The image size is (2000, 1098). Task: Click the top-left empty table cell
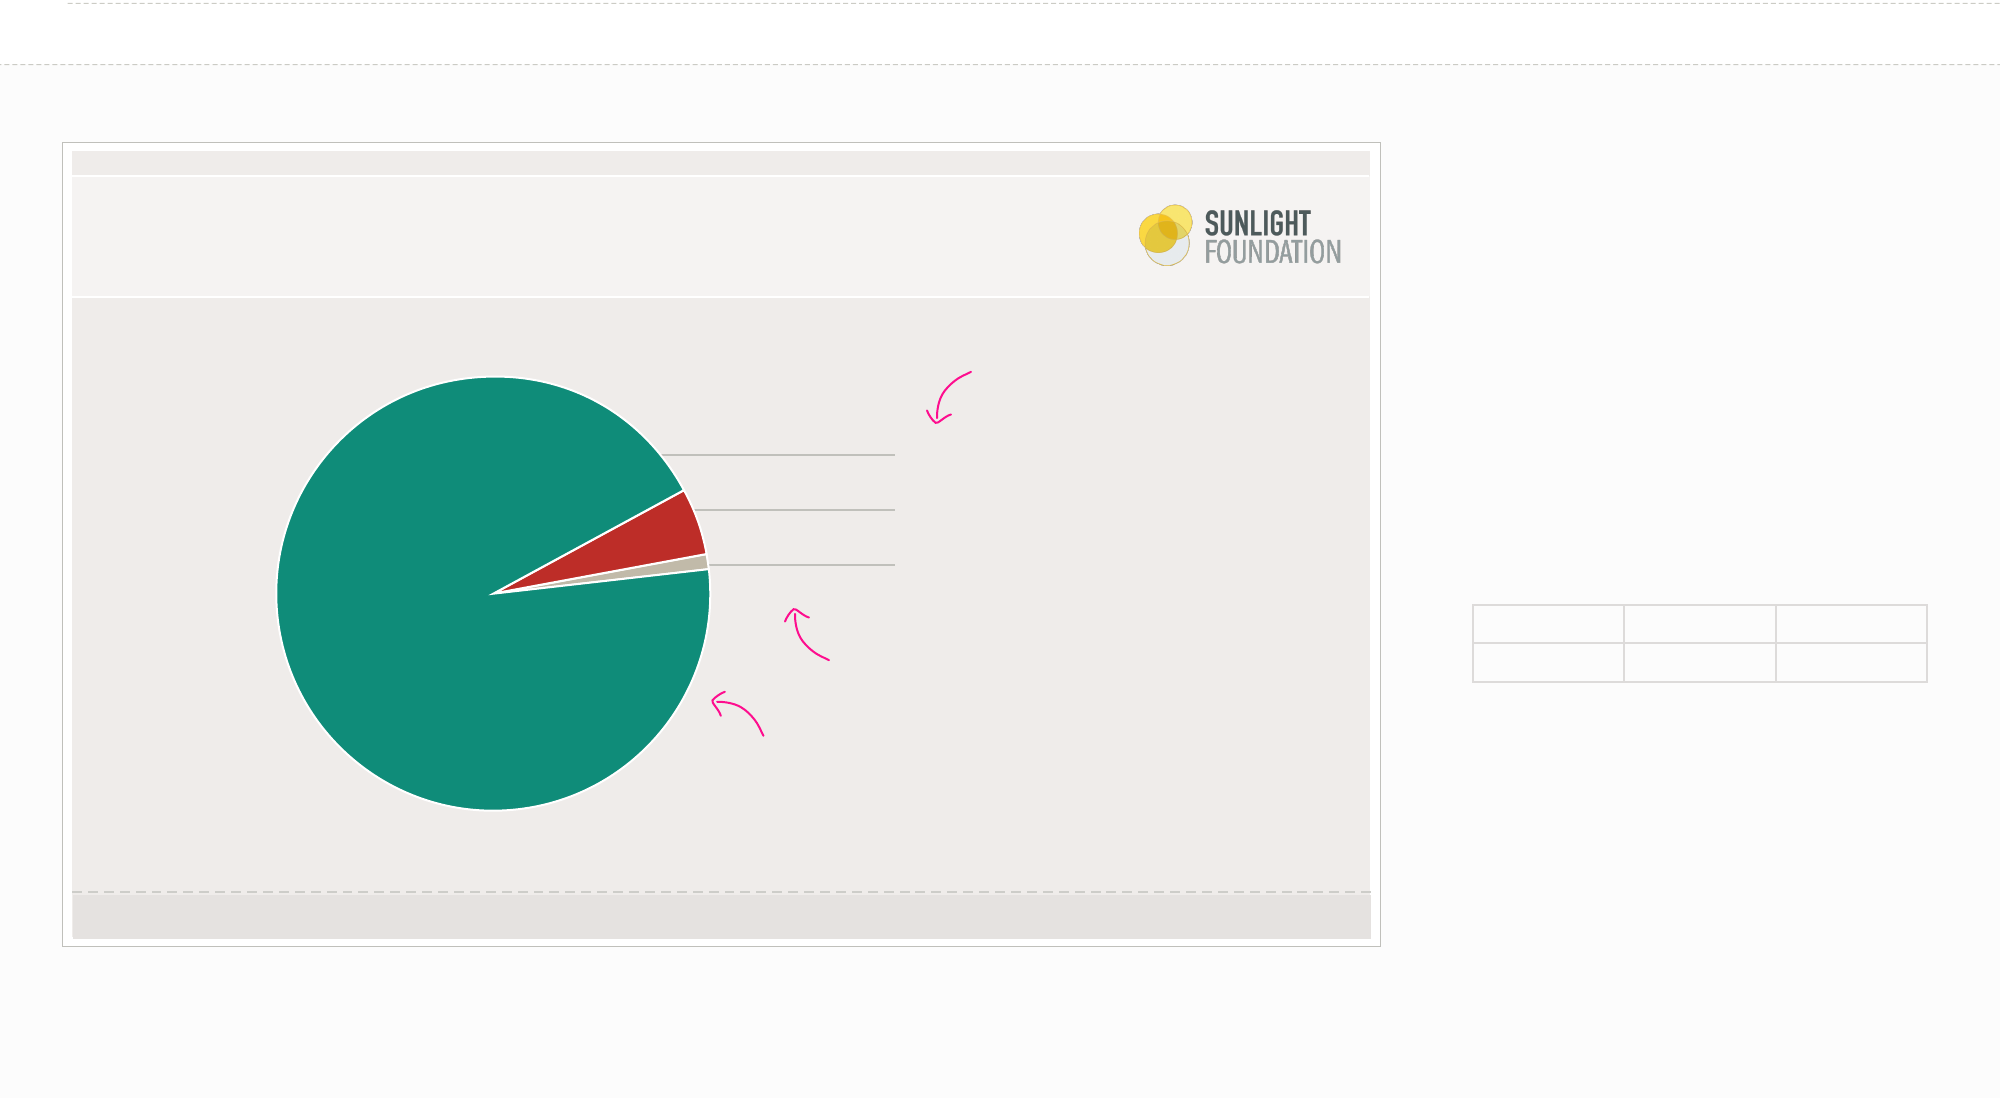coord(1548,624)
